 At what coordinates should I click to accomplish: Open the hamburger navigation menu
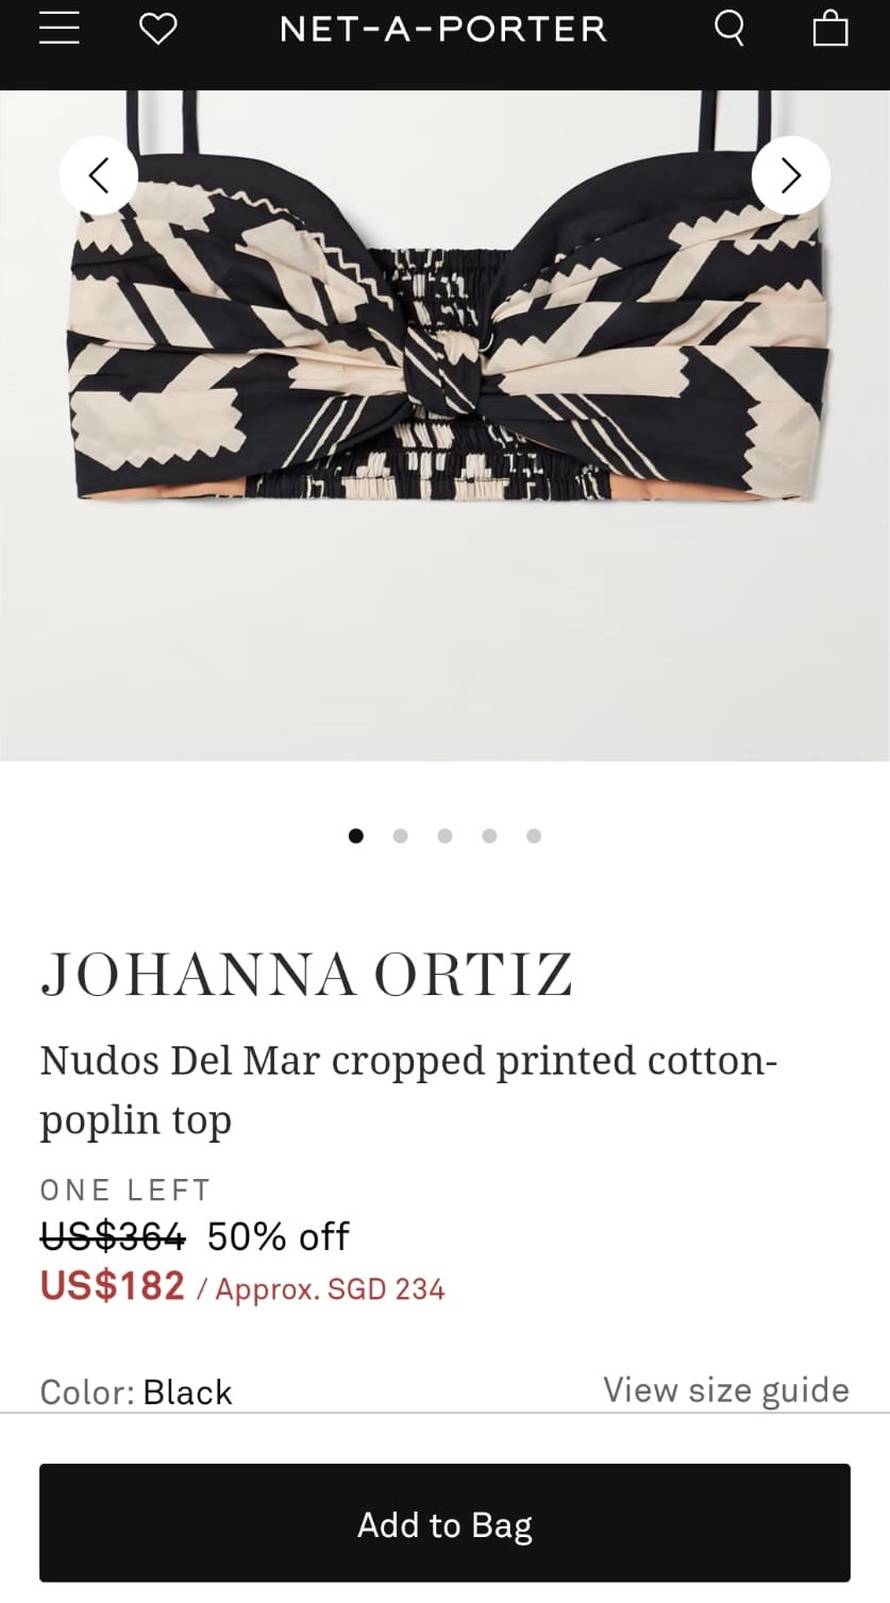[x=59, y=29]
